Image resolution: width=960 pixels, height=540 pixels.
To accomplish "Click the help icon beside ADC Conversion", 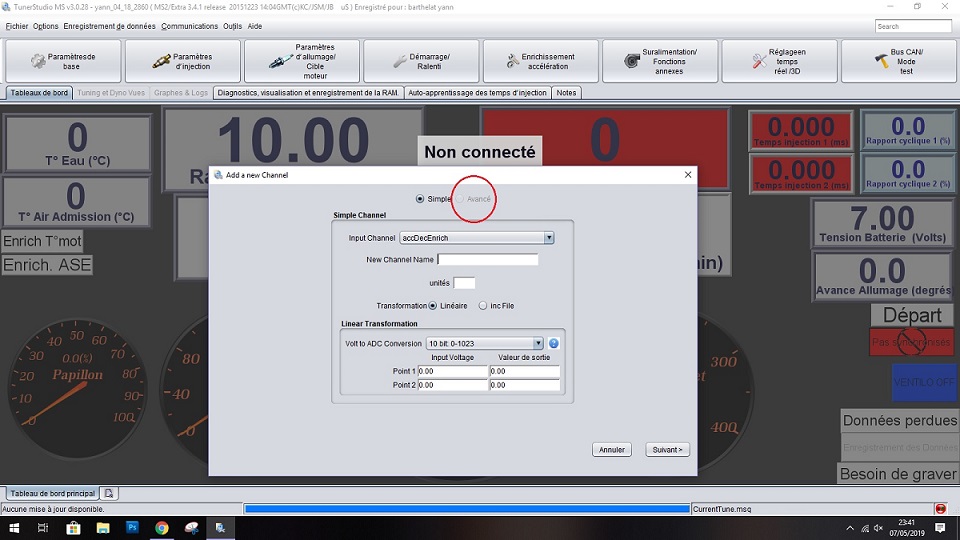I will (x=554, y=343).
